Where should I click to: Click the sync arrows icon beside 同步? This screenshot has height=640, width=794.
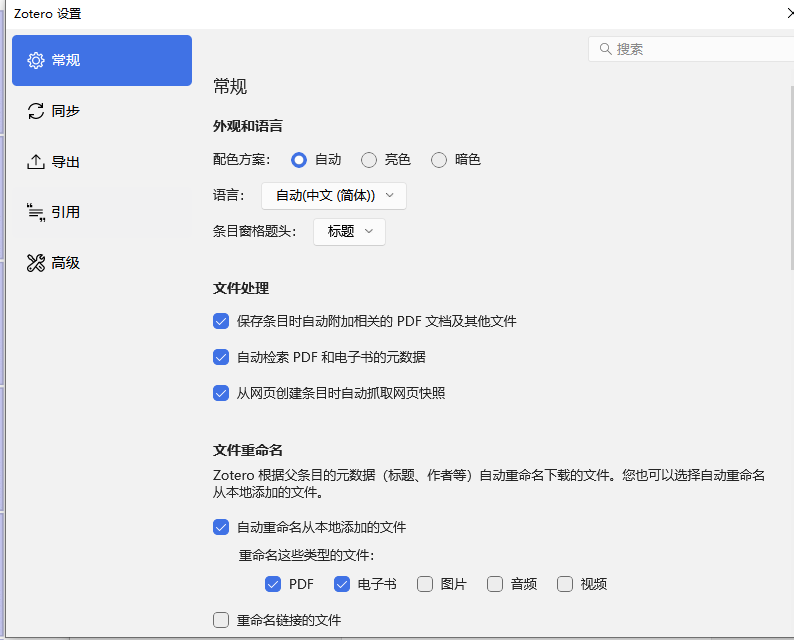(x=35, y=111)
